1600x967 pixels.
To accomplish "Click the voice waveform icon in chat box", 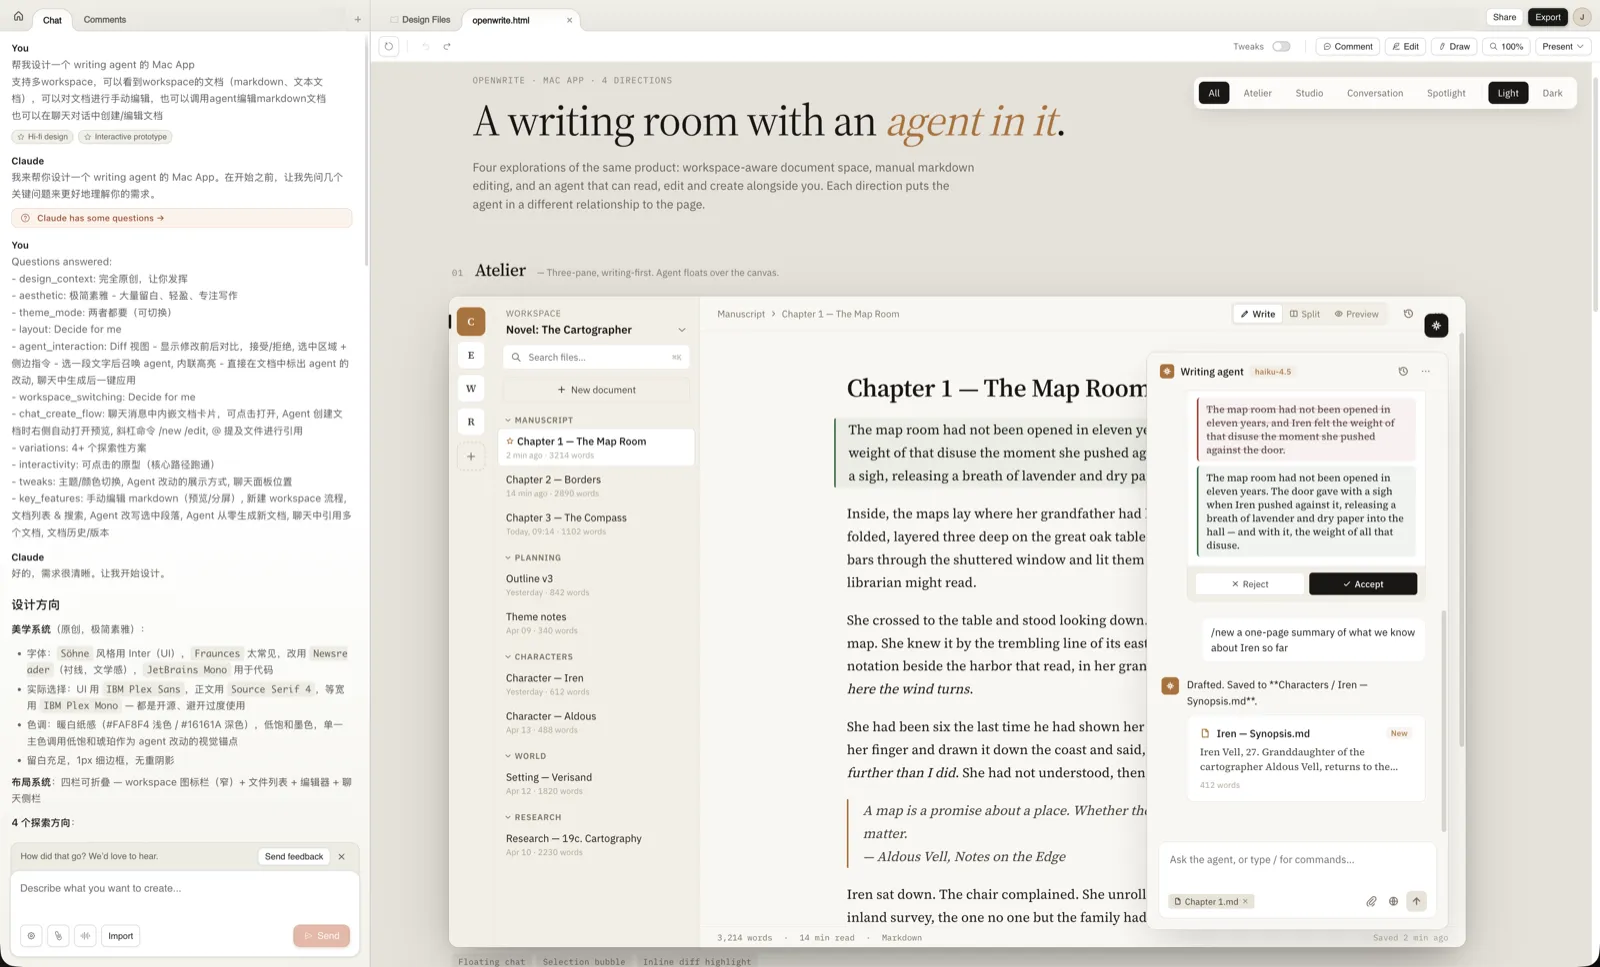I will pyautogui.click(x=86, y=936).
